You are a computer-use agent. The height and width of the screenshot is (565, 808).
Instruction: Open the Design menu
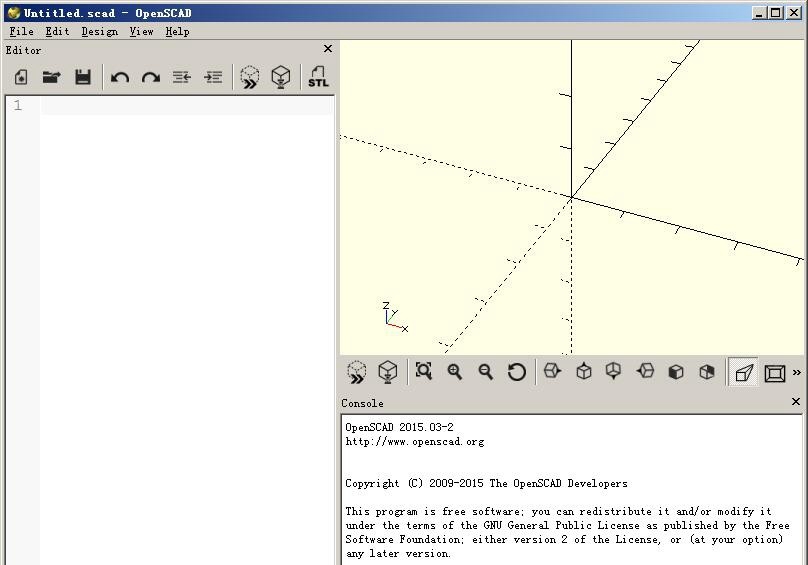(x=99, y=31)
